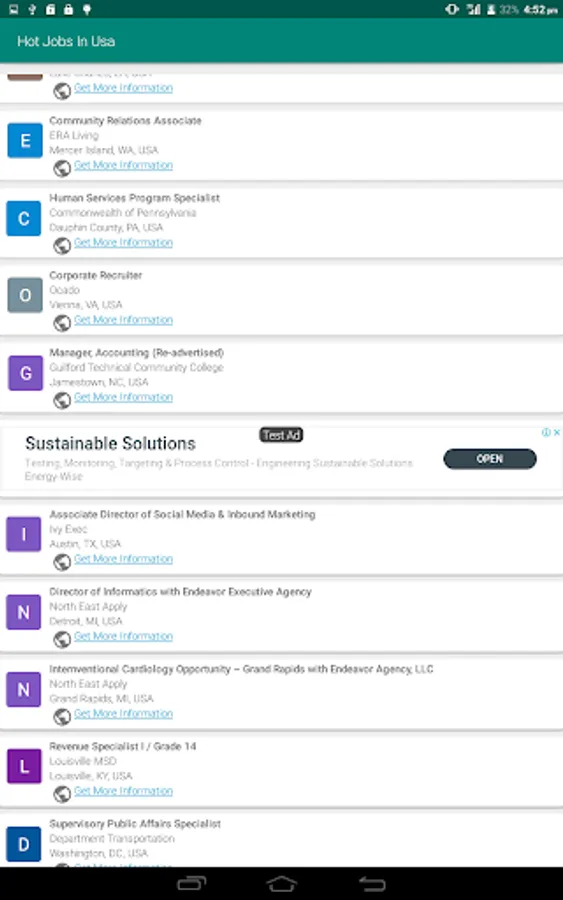Select Community Relations Associate job title
Image resolution: width=563 pixels, height=900 pixels.
[125, 121]
